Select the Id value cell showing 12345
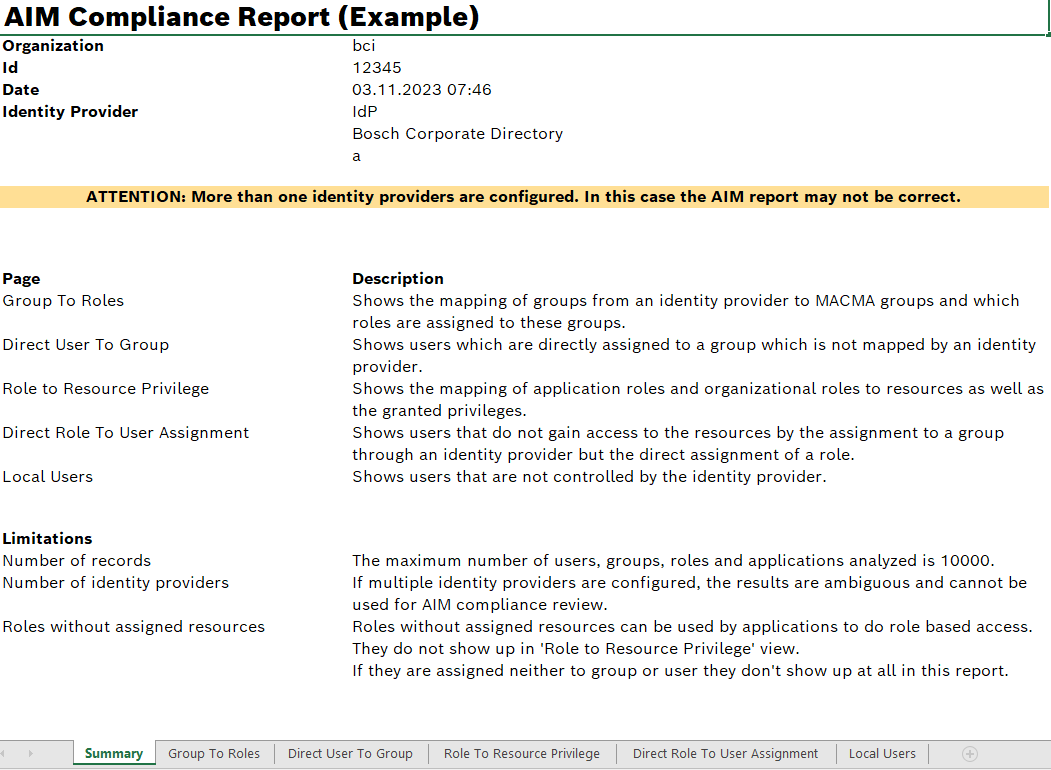This screenshot has width=1051, height=770. [375, 67]
